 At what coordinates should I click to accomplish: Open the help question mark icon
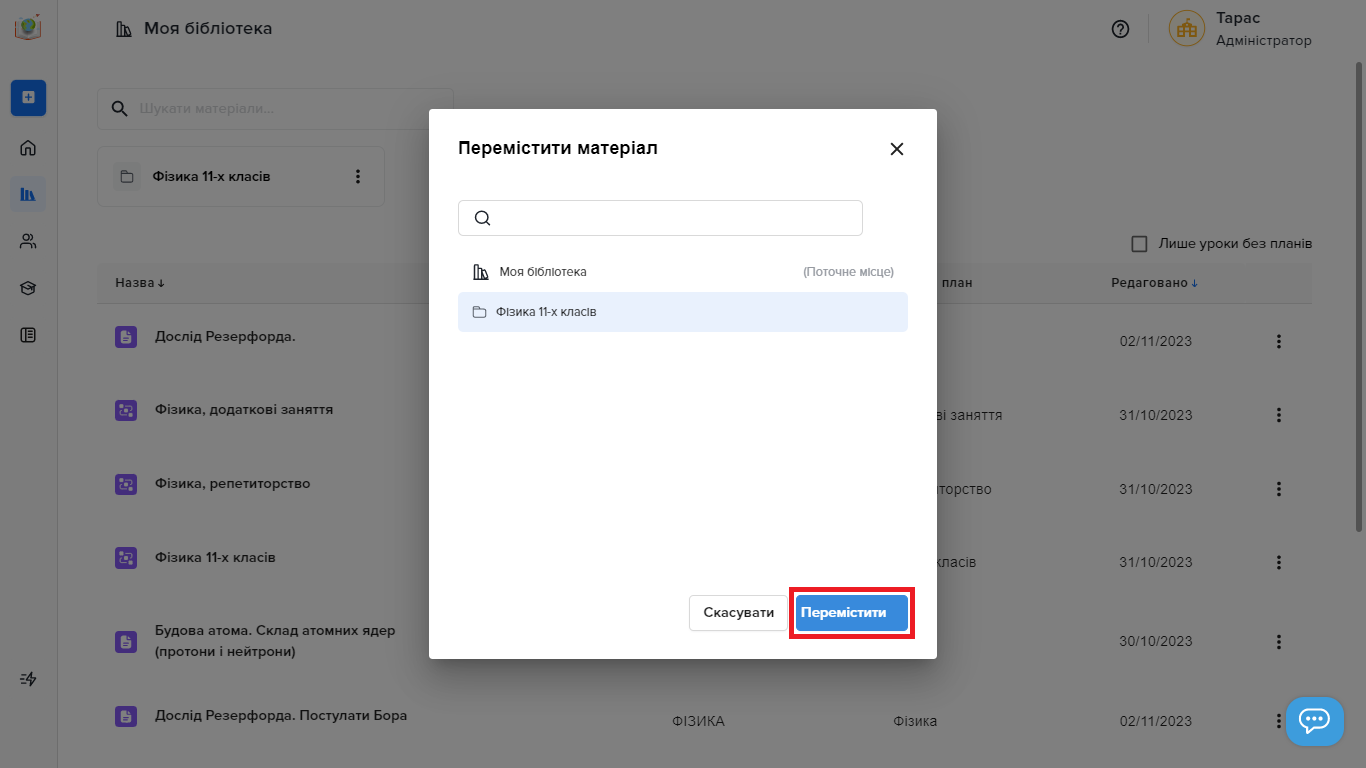point(1120,29)
